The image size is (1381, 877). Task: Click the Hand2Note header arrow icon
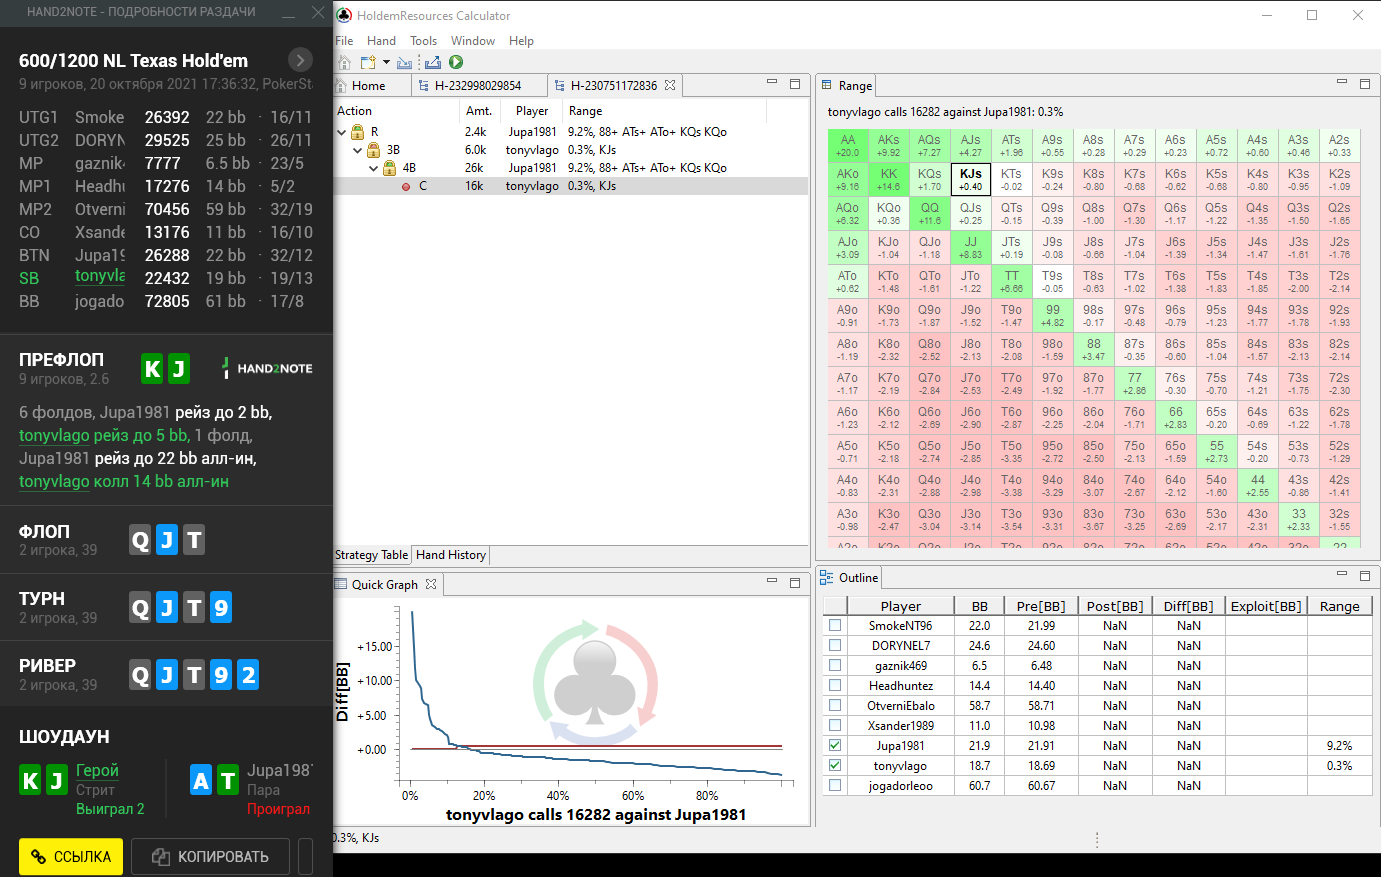point(300,60)
